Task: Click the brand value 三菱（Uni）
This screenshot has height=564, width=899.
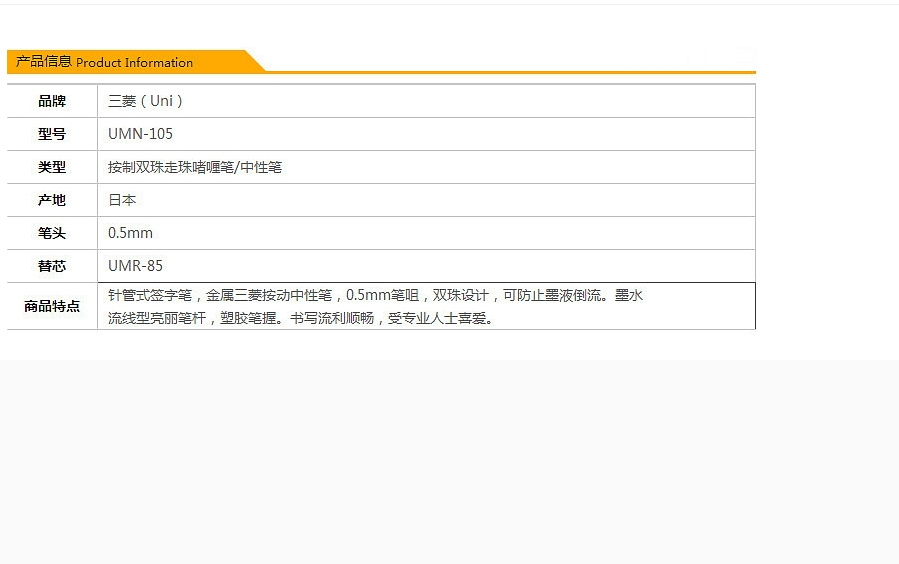Action: tap(146, 101)
